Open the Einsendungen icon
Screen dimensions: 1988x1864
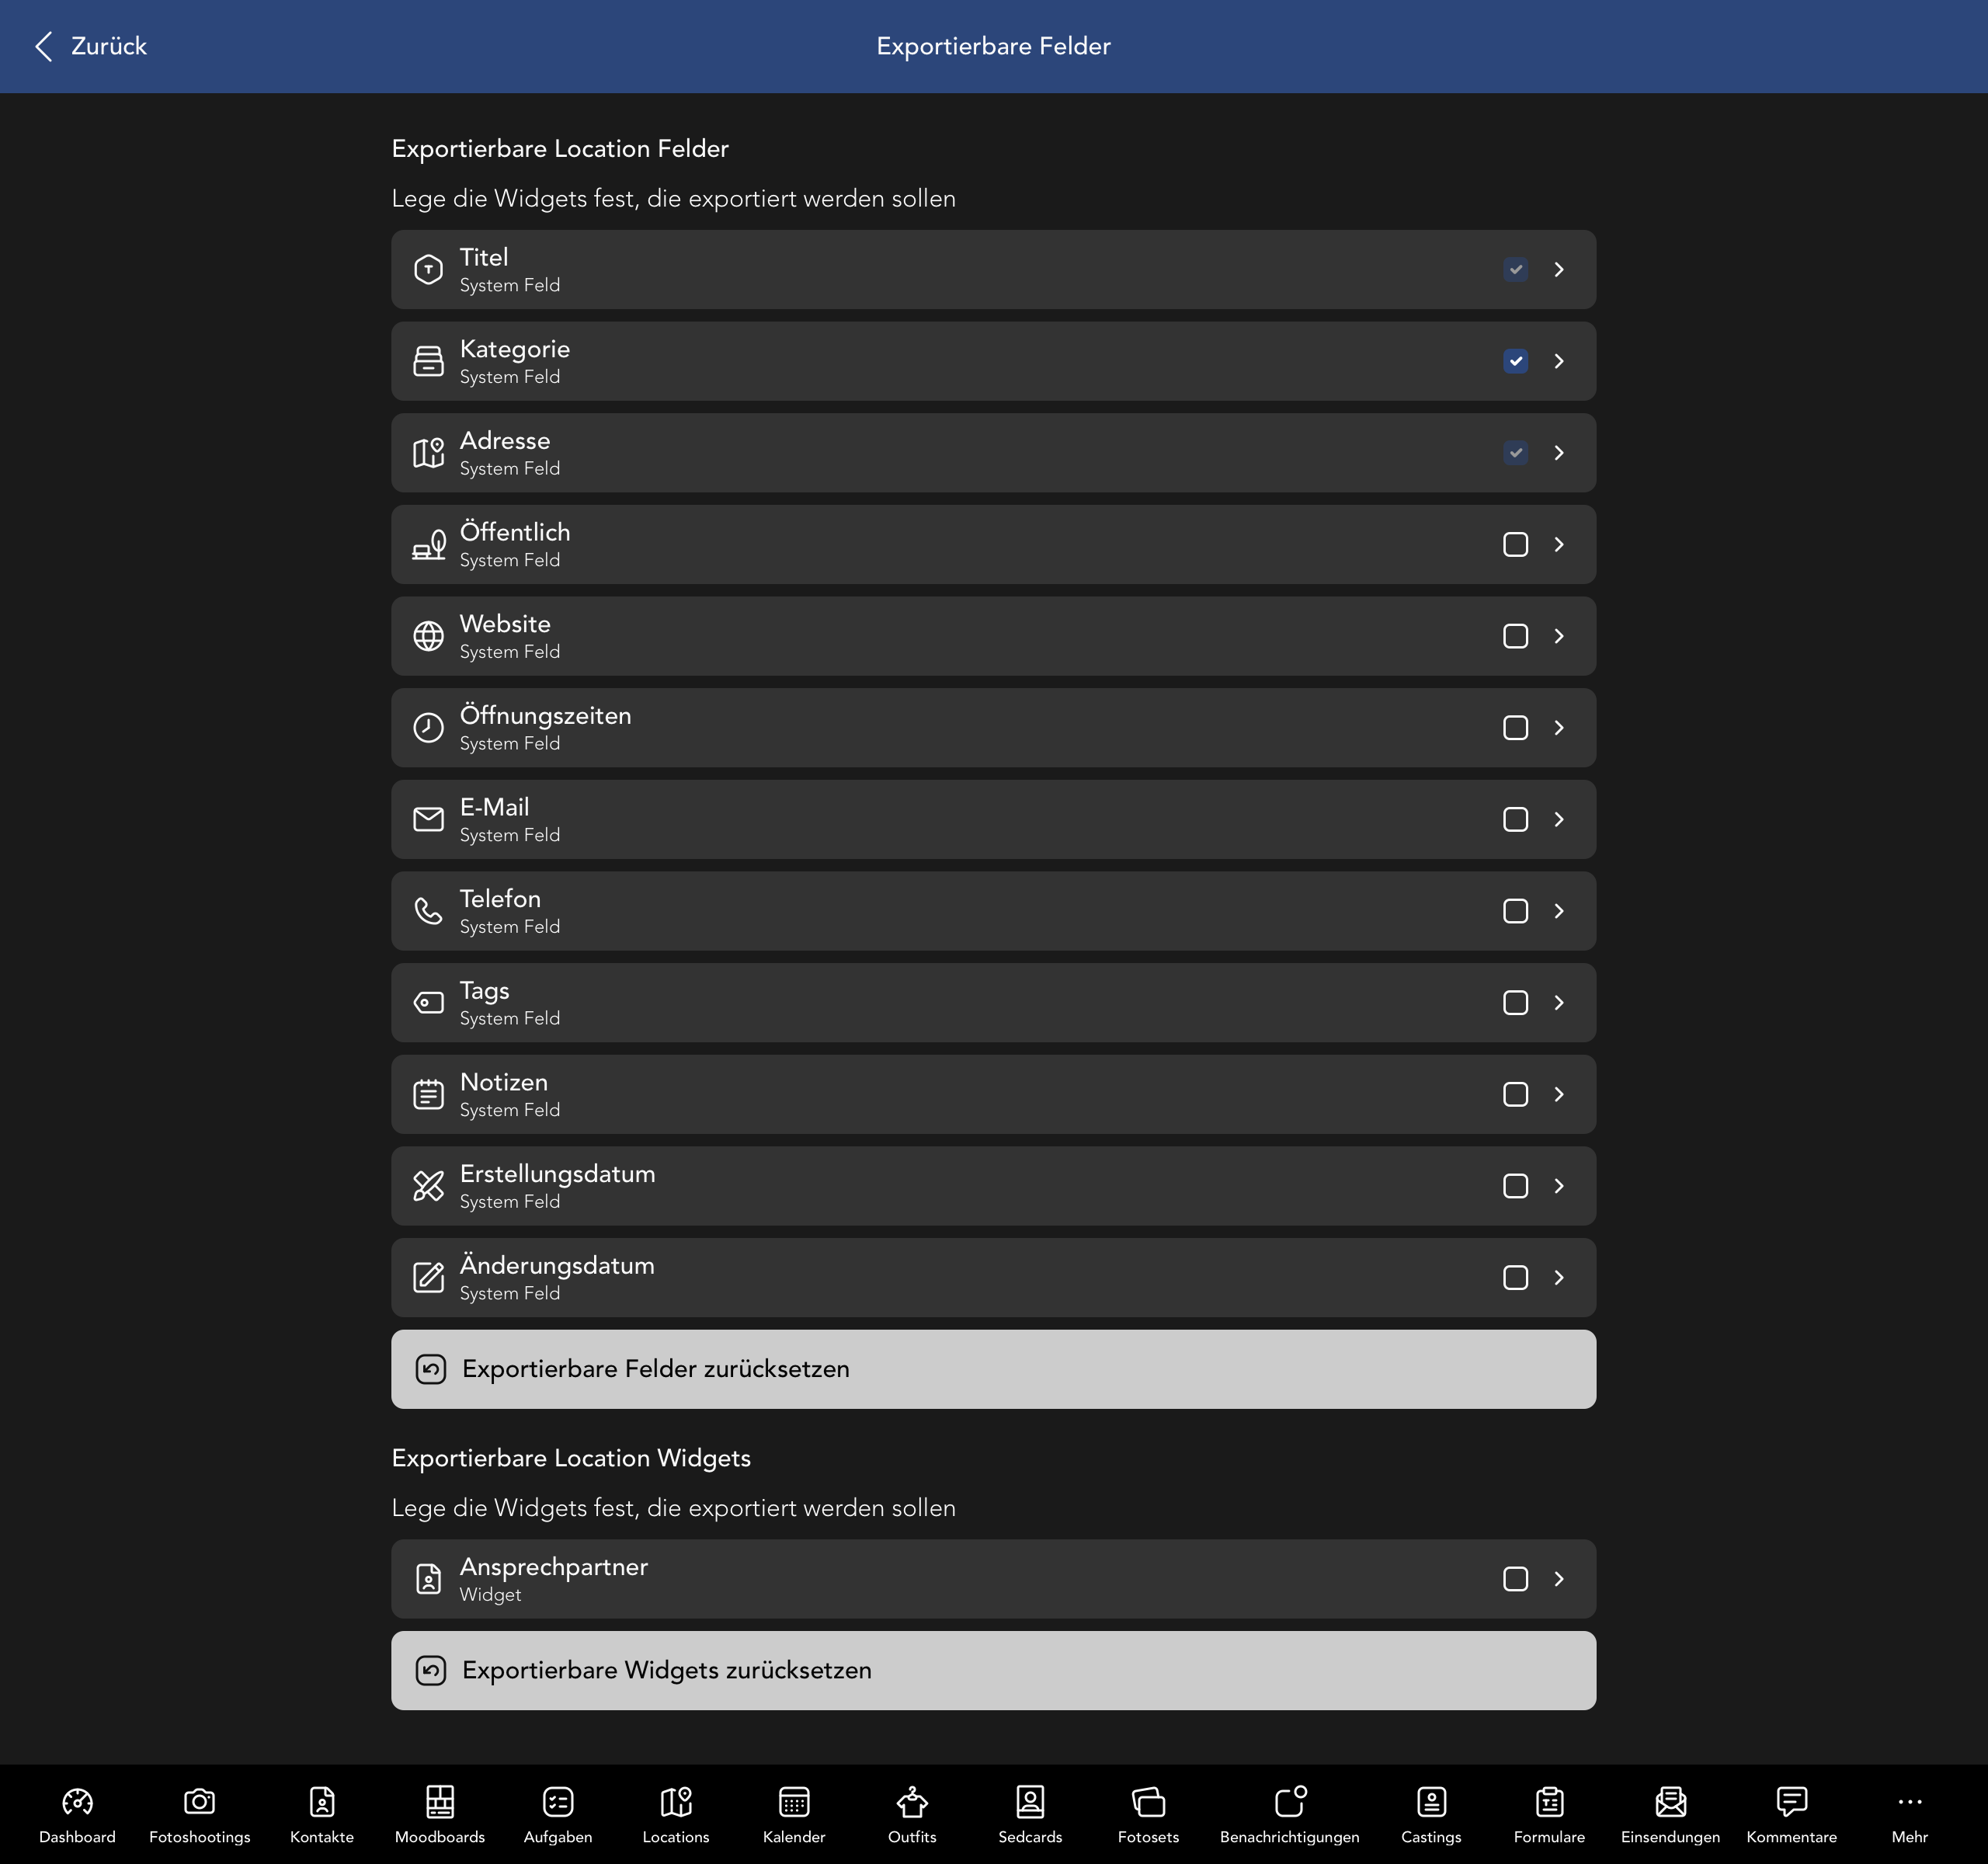(1670, 1802)
